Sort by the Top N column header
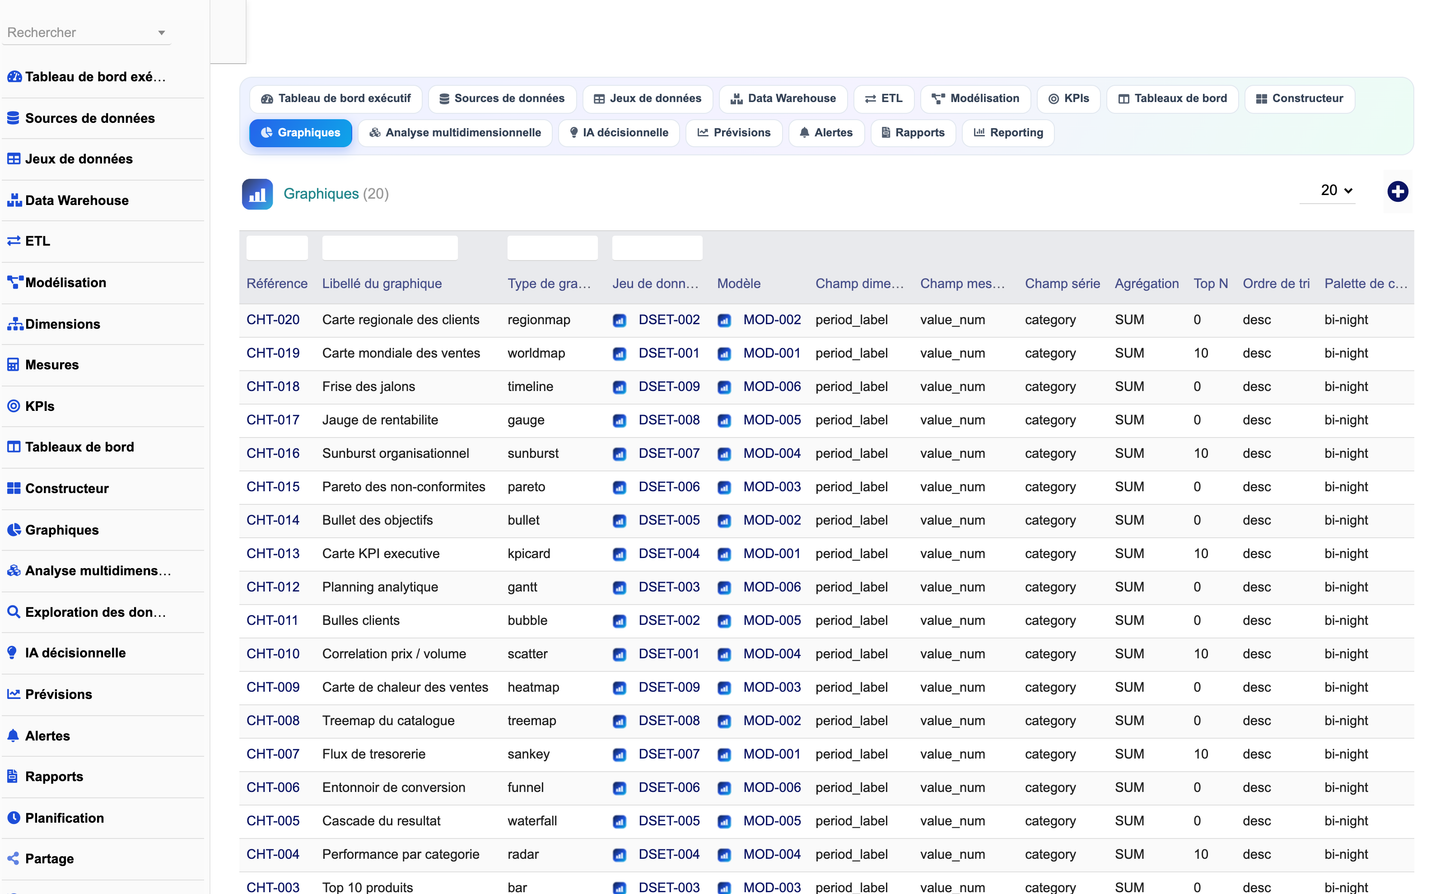The image size is (1445, 894). pos(1210,284)
